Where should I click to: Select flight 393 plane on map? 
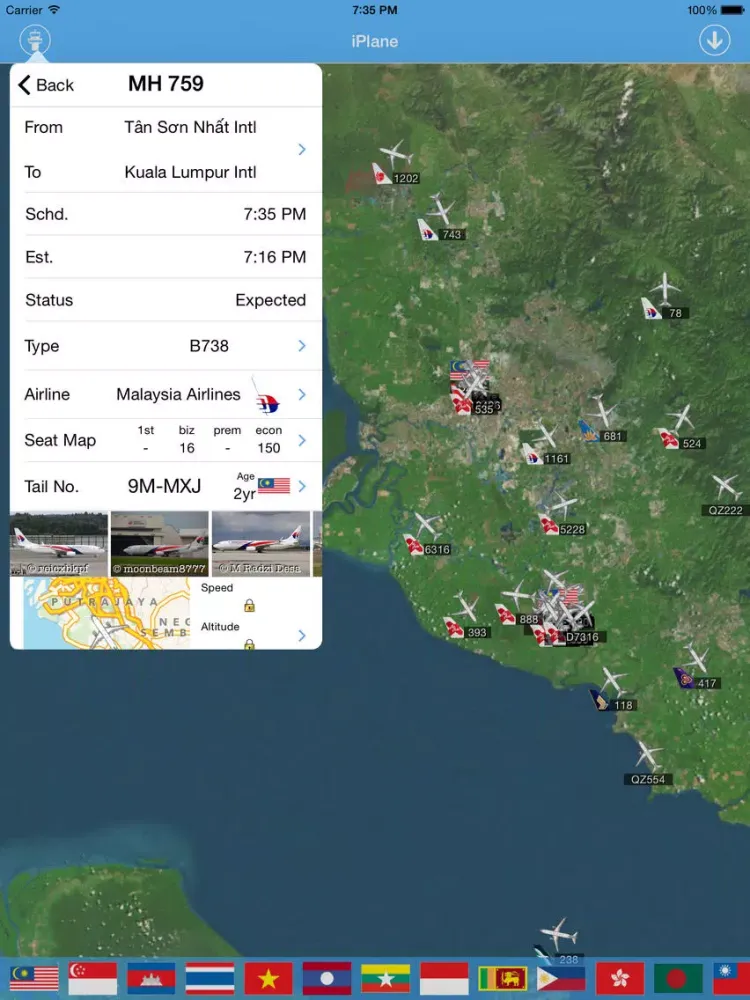pos(466,606)
